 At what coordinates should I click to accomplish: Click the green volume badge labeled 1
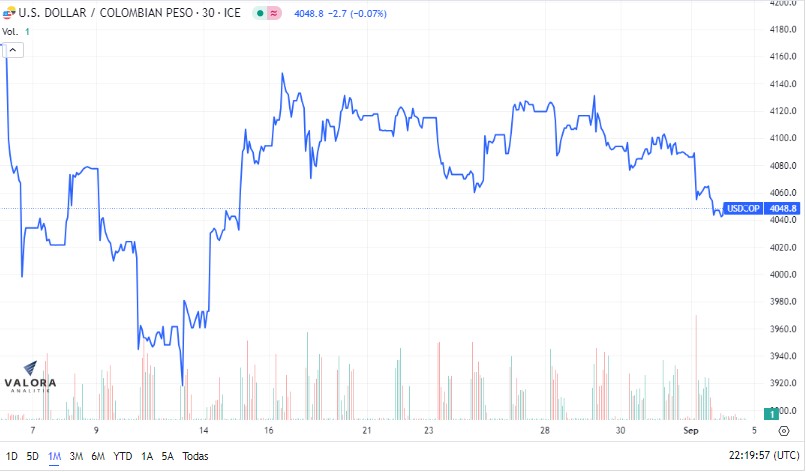(x=771, y=413)
